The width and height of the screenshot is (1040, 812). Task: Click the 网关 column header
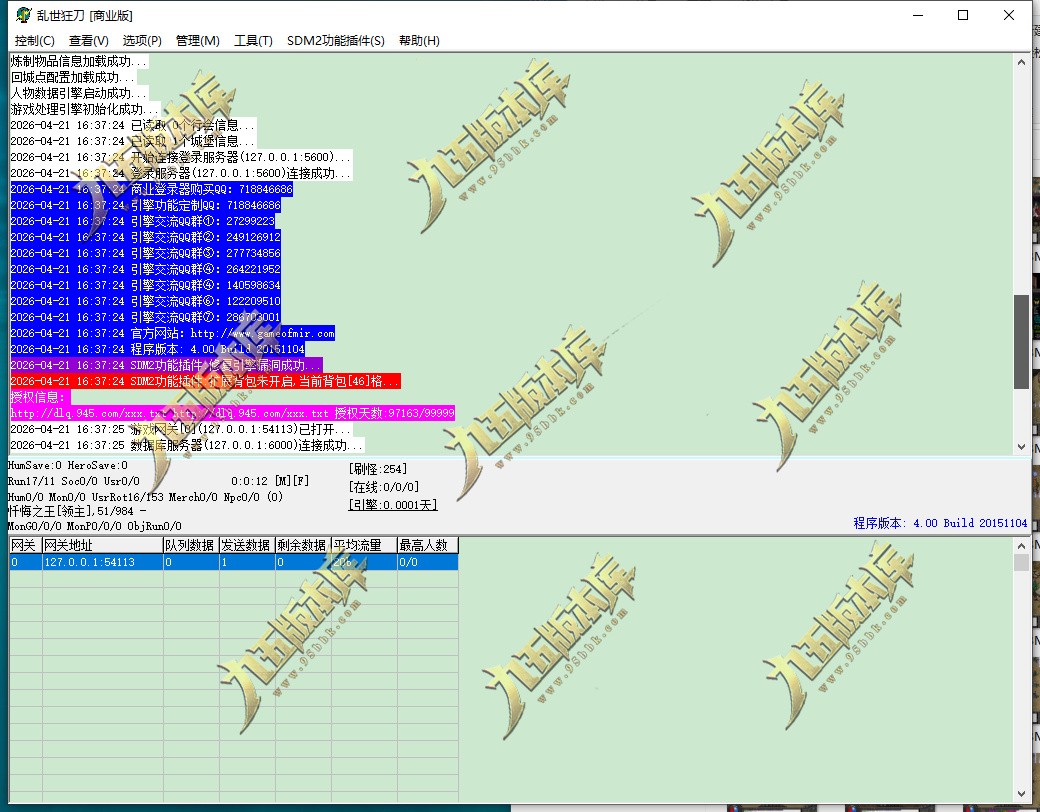pos(26,545)
